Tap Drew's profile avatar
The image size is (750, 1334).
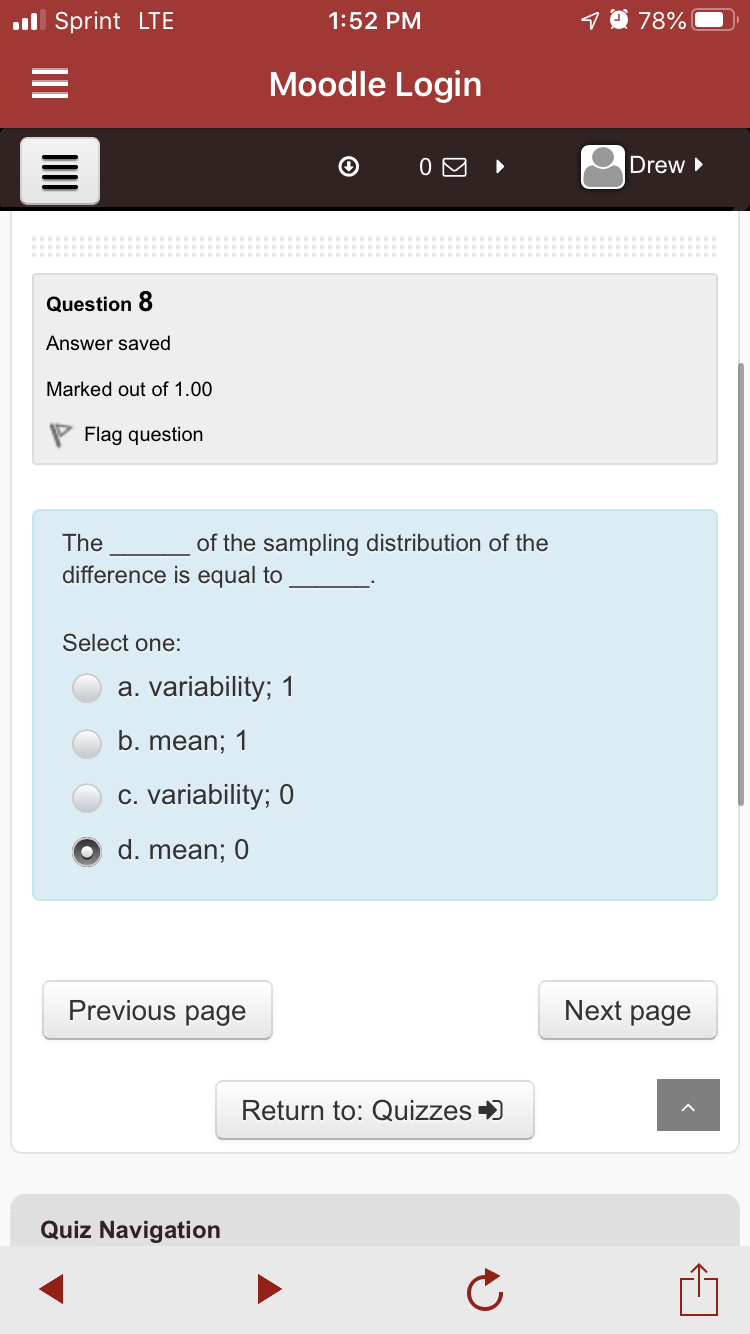(603, 167)
